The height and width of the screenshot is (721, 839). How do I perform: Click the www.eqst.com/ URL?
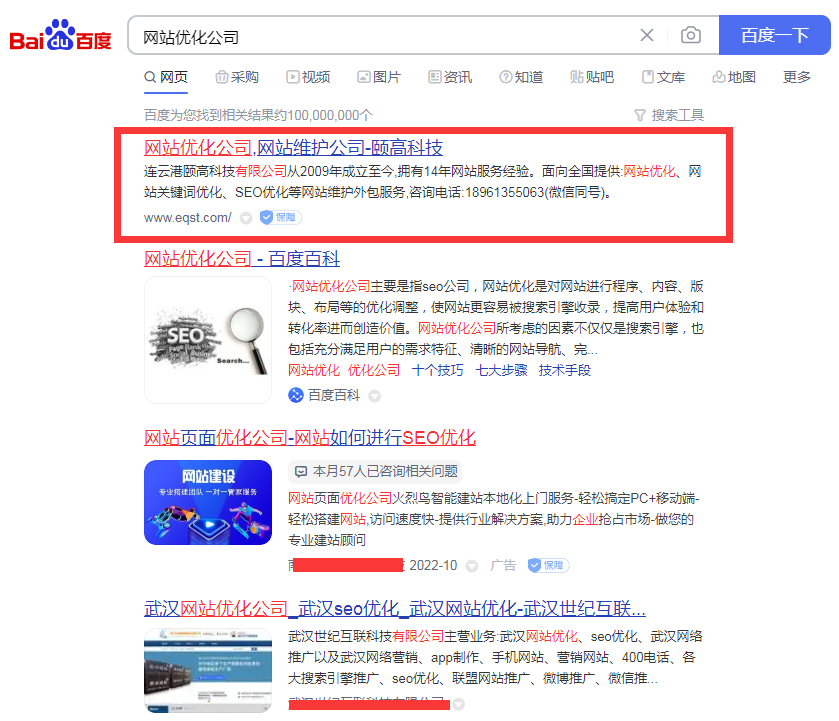[188, 218]
